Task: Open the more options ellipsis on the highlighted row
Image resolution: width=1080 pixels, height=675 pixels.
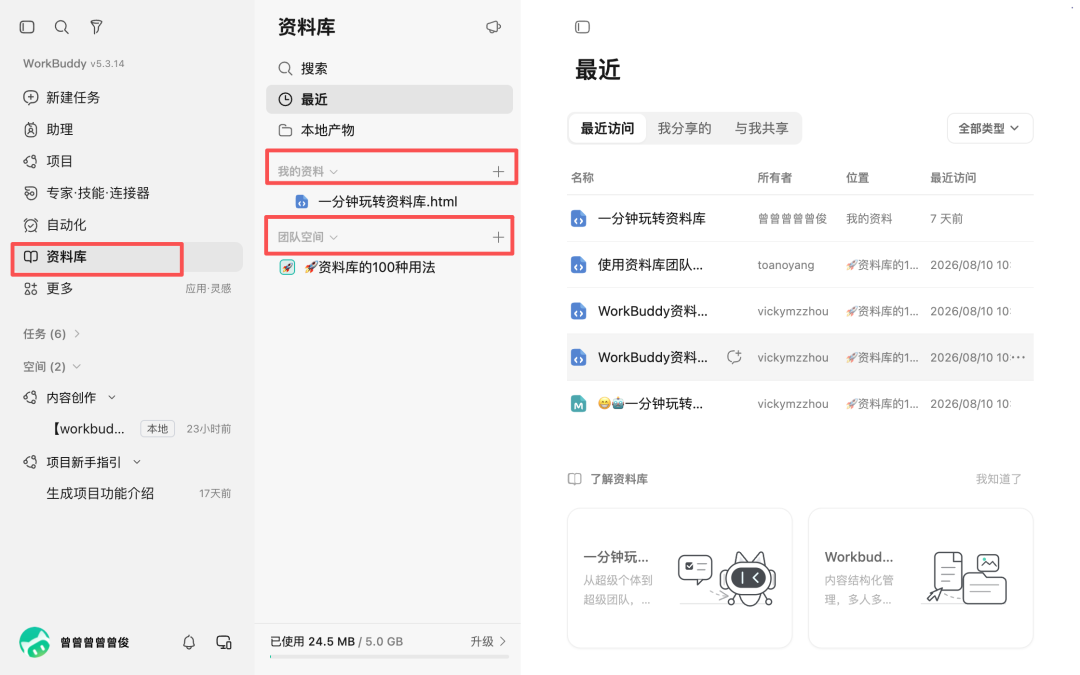Action: (1019, 357)
